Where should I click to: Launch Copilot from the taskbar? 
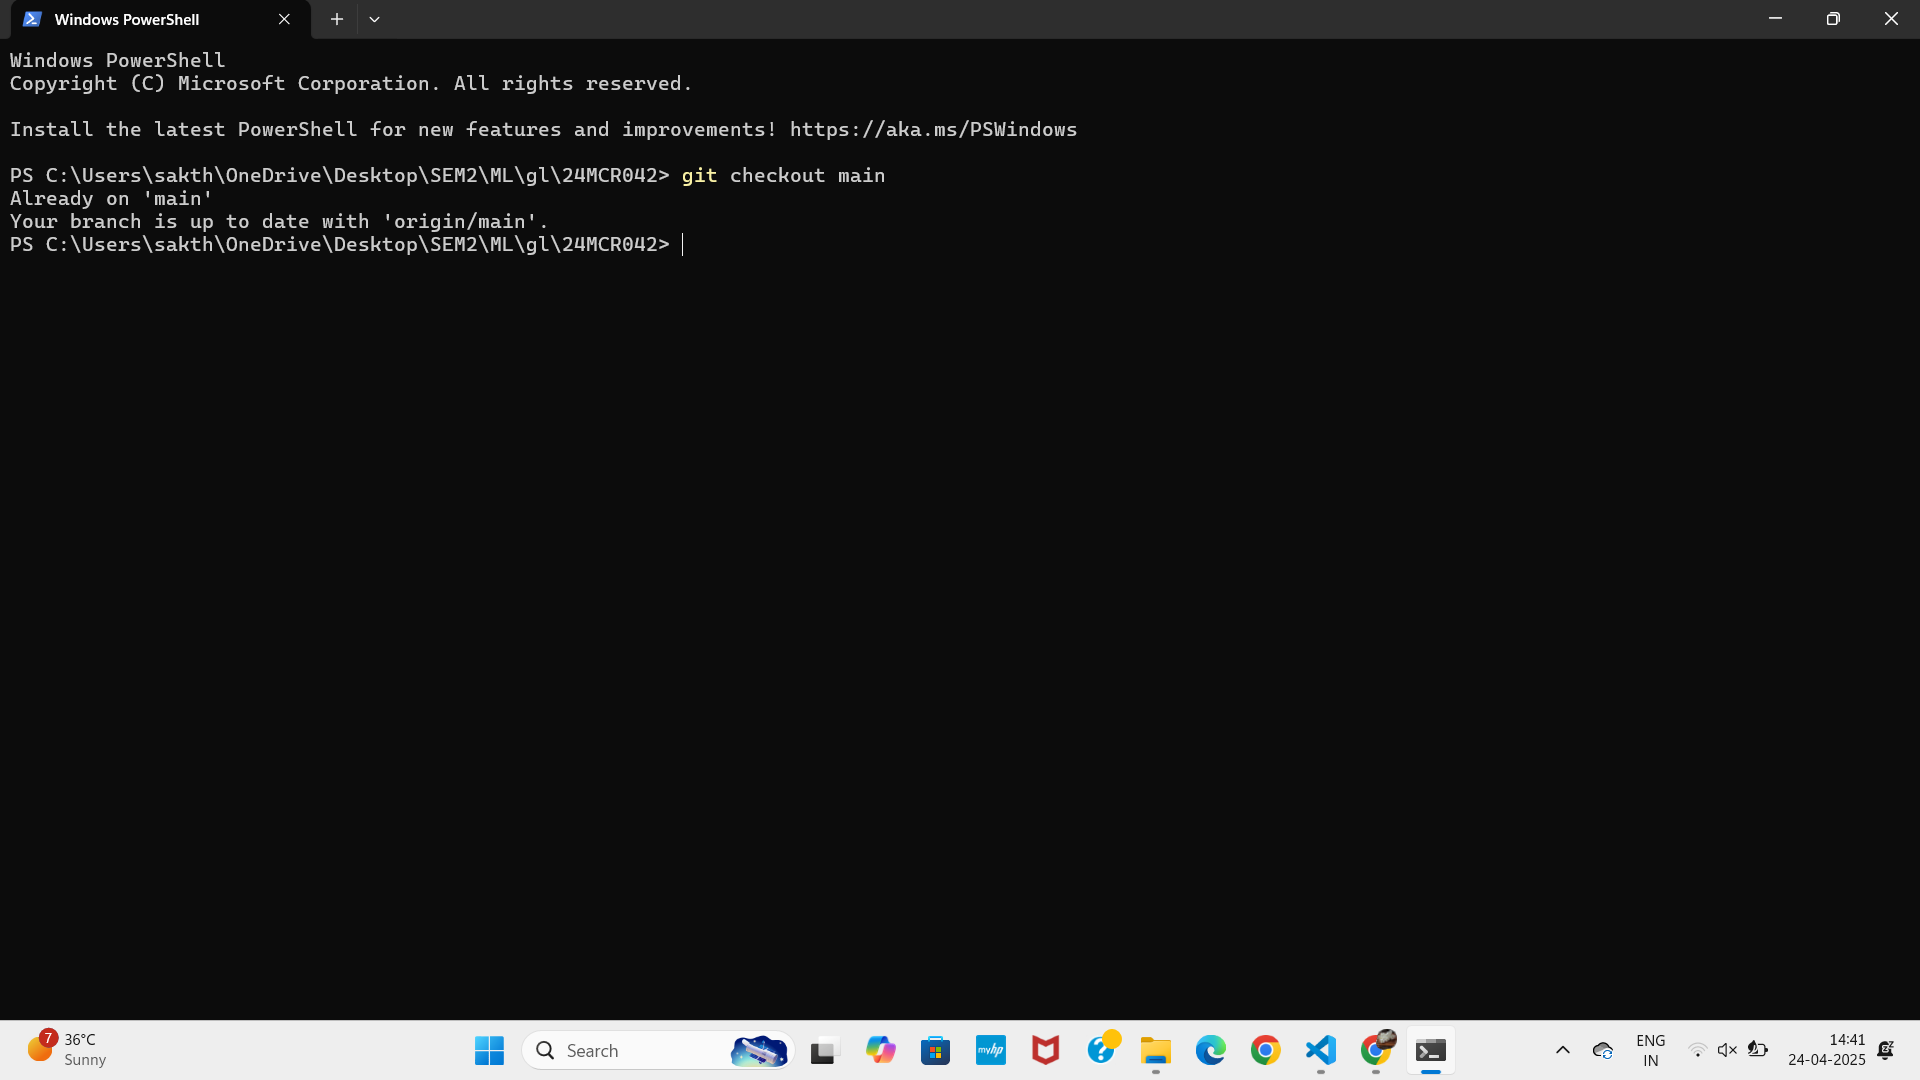point(880,1050)
